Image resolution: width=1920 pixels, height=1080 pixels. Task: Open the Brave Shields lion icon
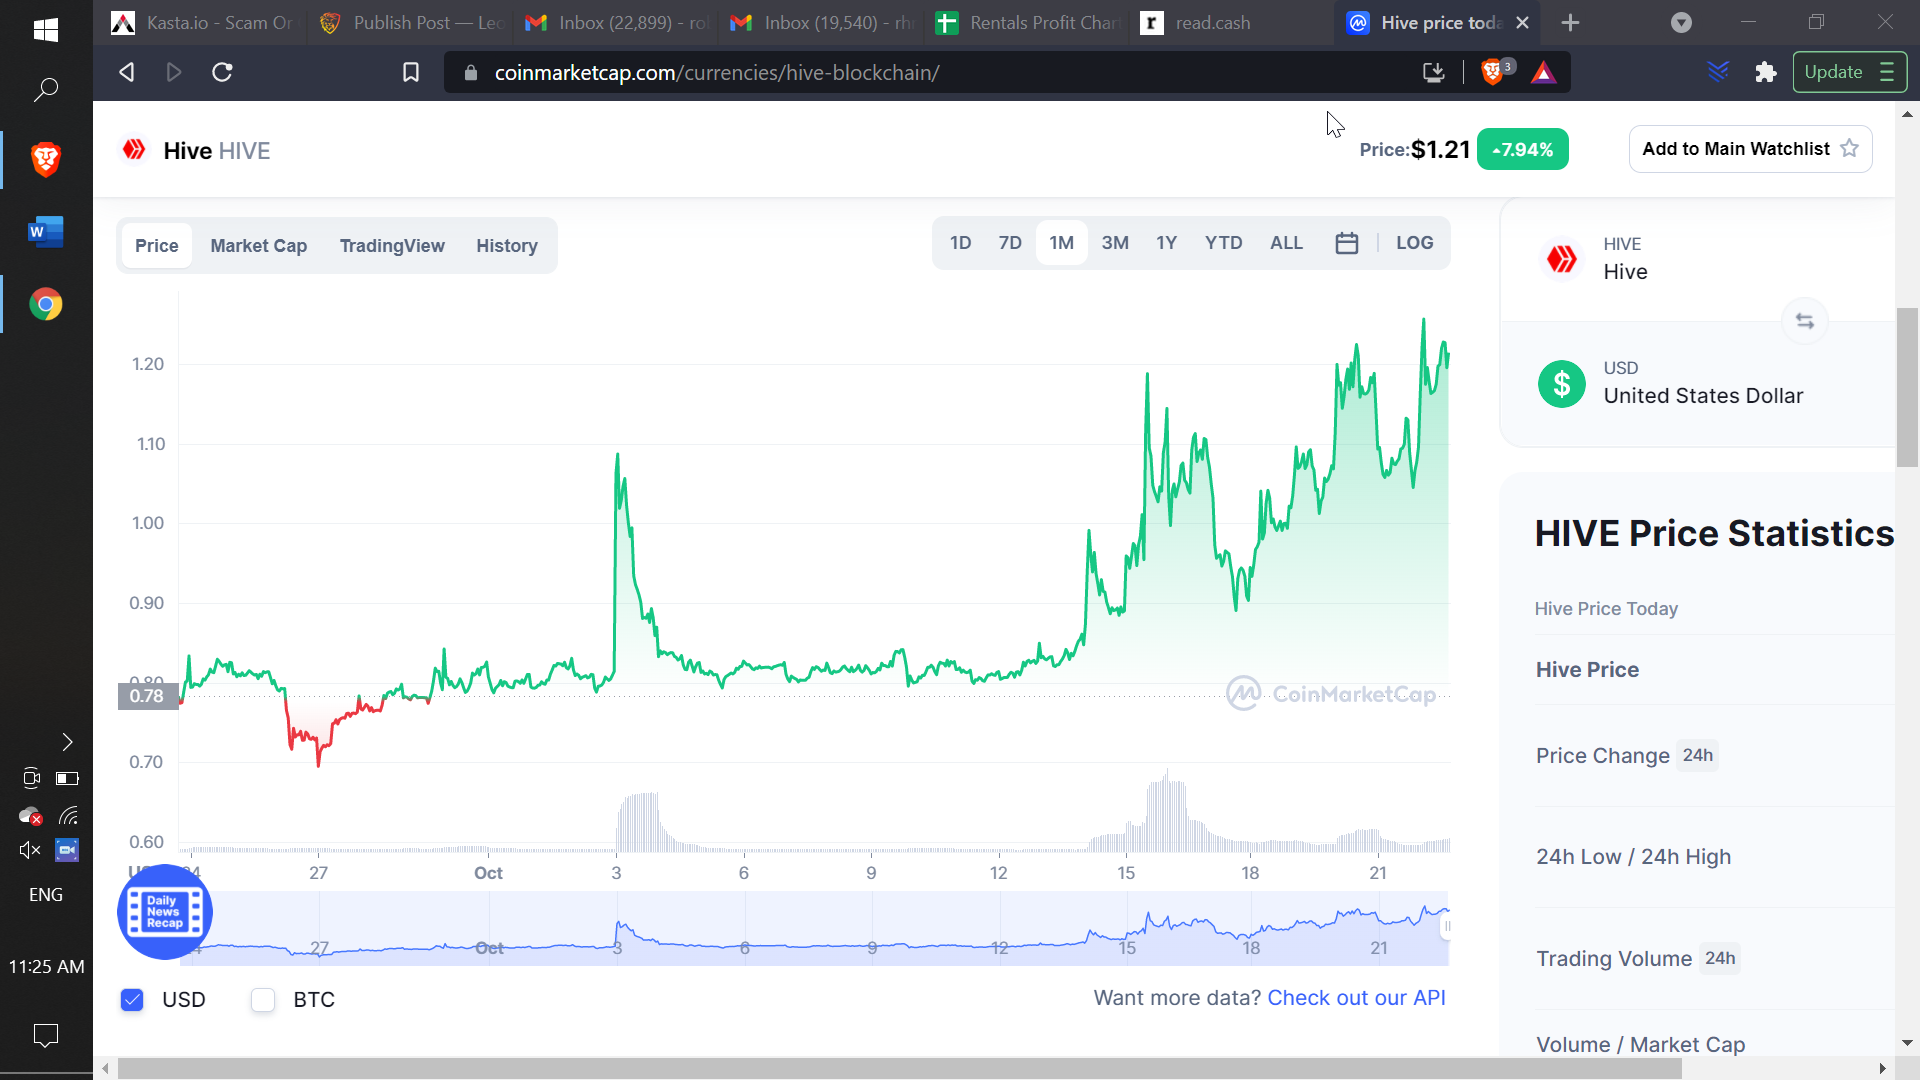1492,72
